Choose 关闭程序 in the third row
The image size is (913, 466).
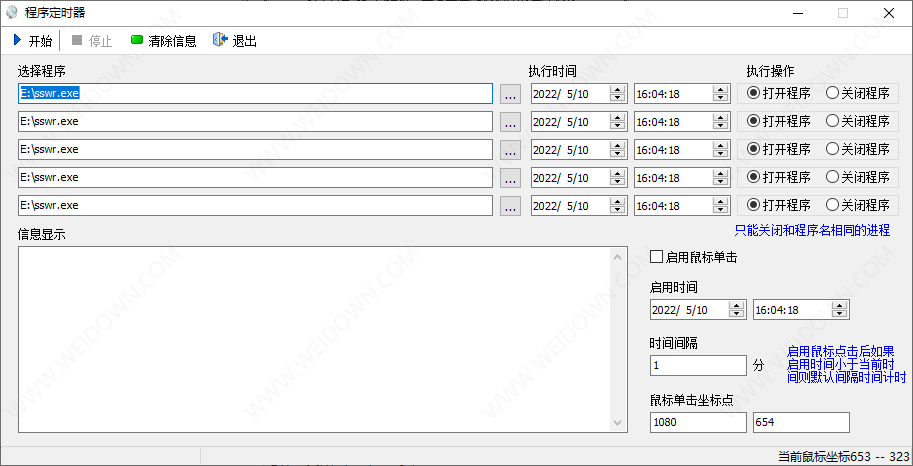click(x=858, y=149)
